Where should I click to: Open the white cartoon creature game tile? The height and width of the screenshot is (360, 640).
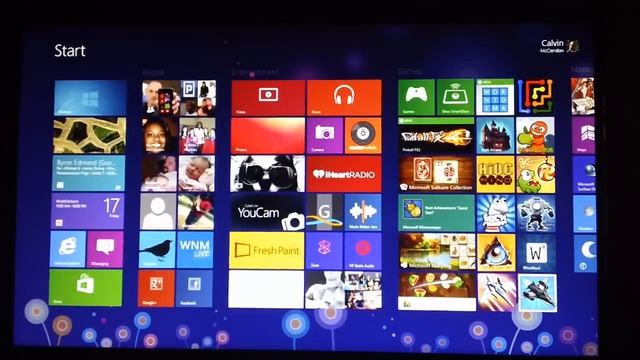pos(496,213)
